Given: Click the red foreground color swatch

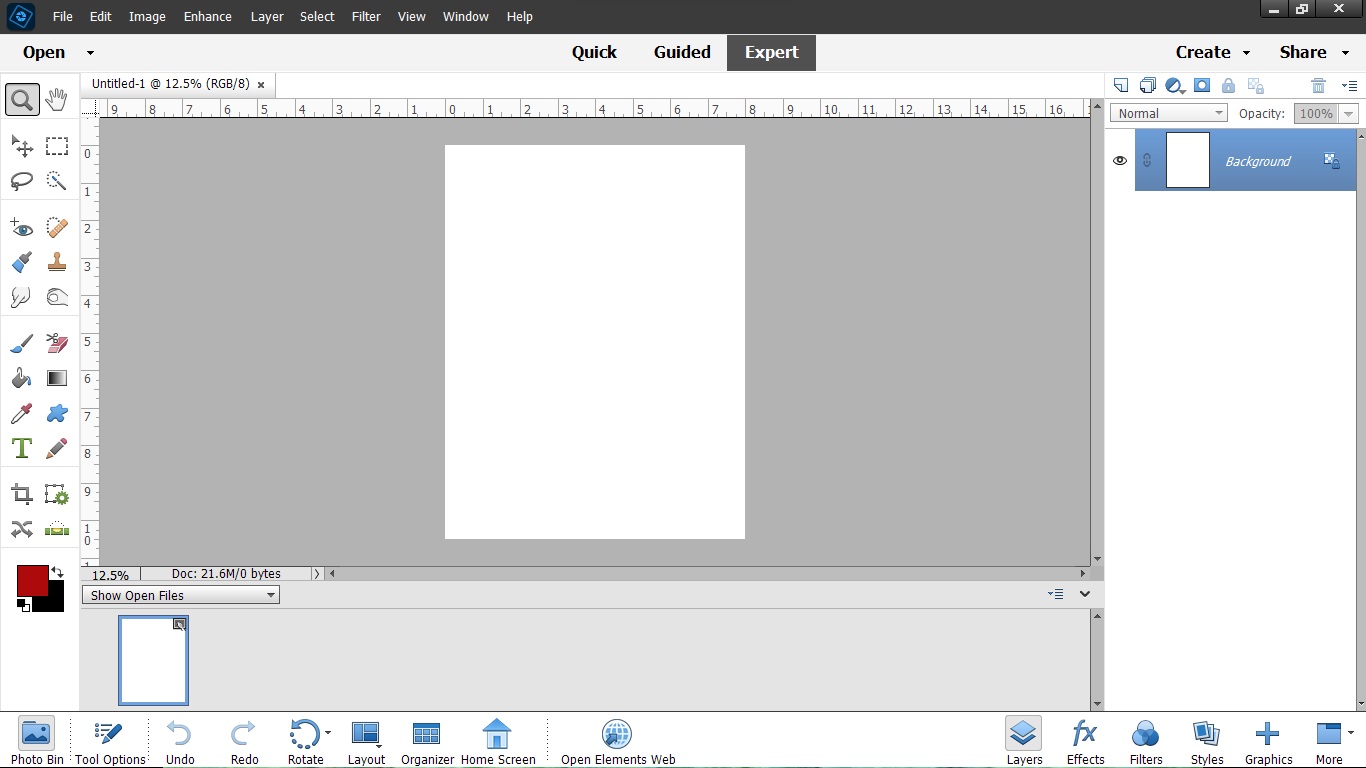Looking at the screenshot, I should [31, 580].
